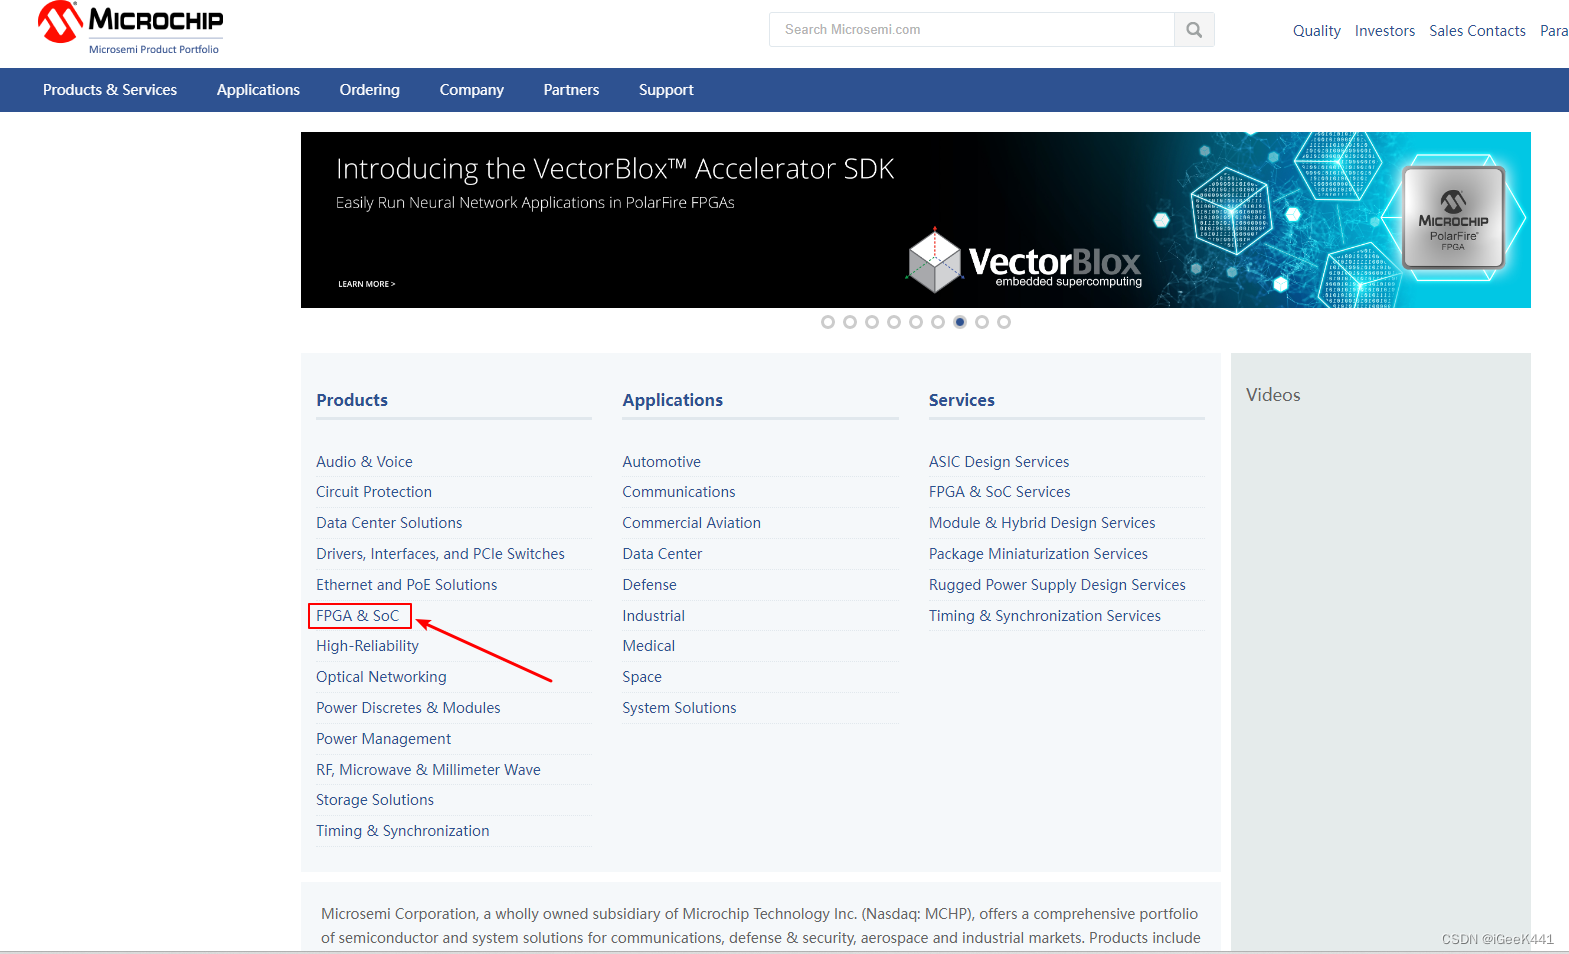Screen dimensions: 1569x954
Task: Open Timing & Synchronization products
Action: pos(403,831)
